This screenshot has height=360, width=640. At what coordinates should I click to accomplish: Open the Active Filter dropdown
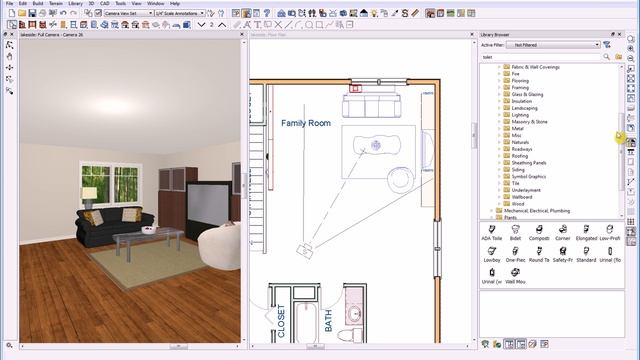point(553,44)
